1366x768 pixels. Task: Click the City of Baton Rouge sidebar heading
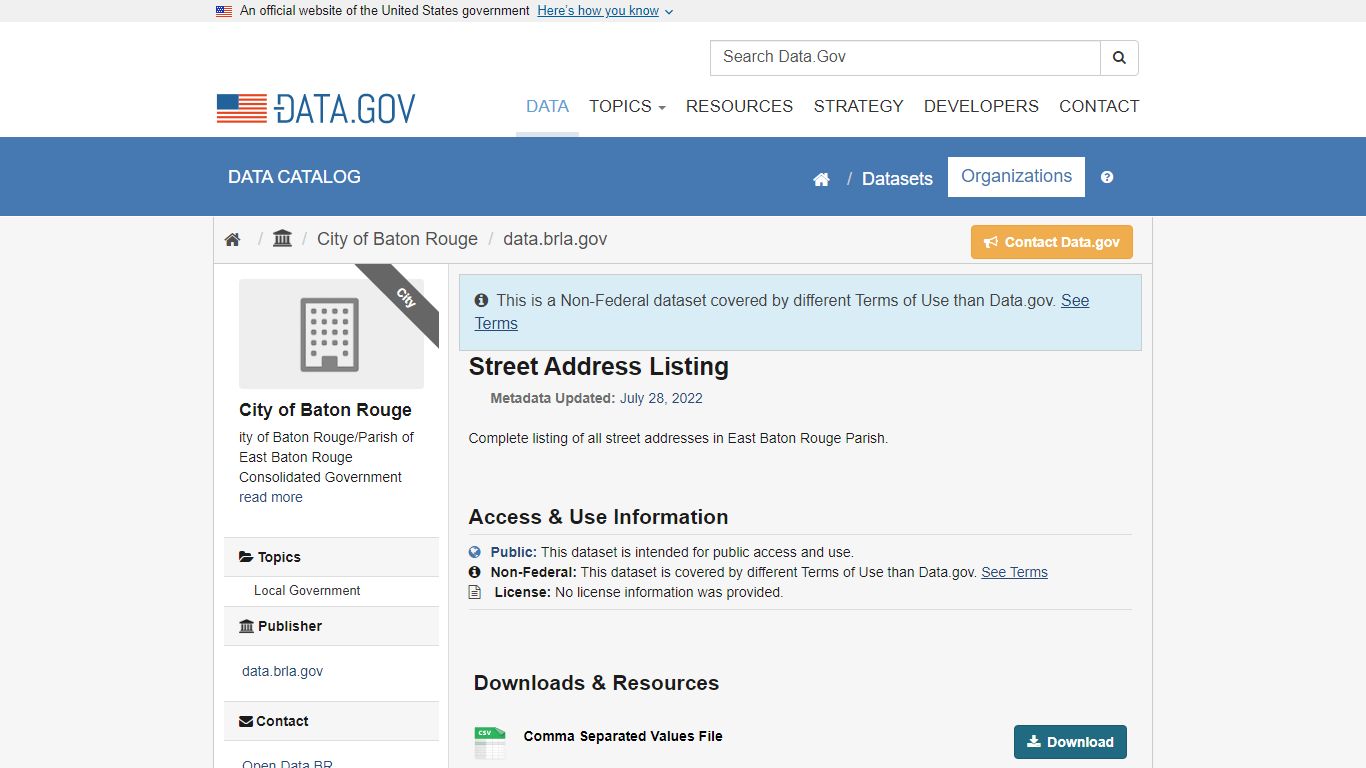[325, 410]
